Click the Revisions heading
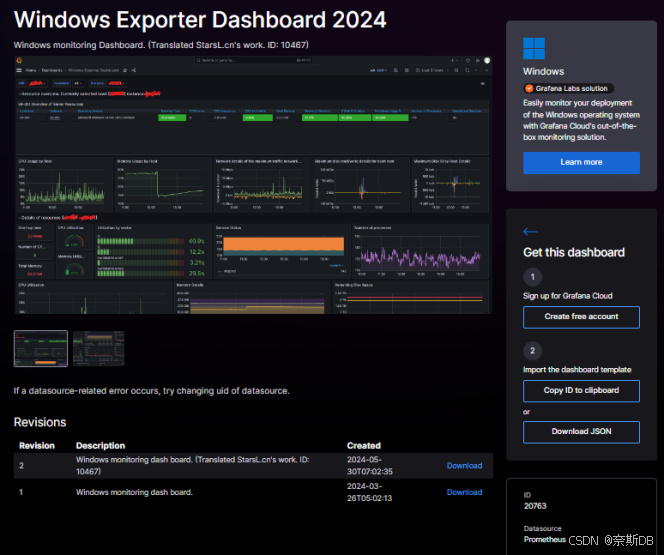Image resolution: width=664 pixels, height=555 pixels. [x=40, y=422]
